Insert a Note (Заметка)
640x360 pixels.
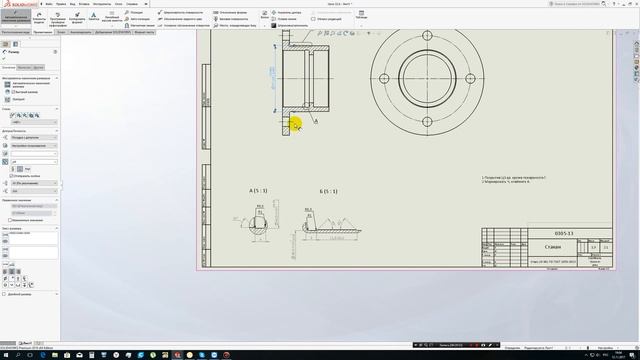93,16
